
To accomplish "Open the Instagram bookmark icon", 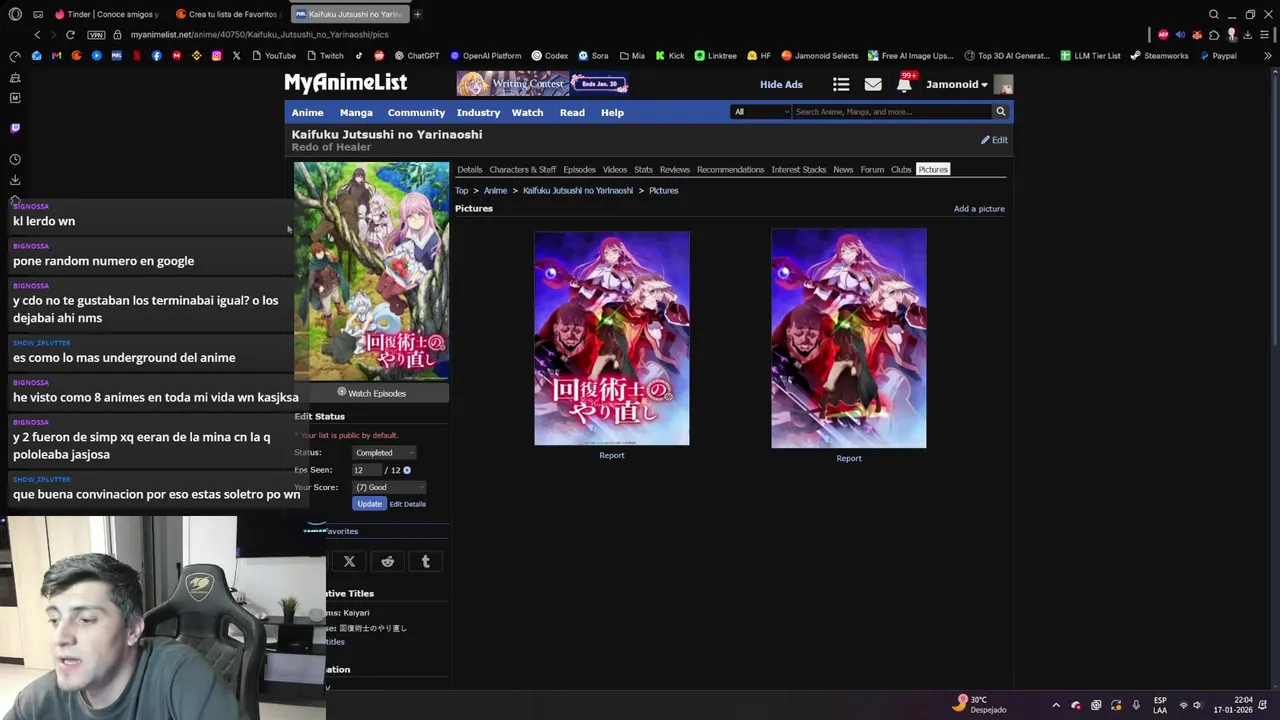I will [216, 56].
